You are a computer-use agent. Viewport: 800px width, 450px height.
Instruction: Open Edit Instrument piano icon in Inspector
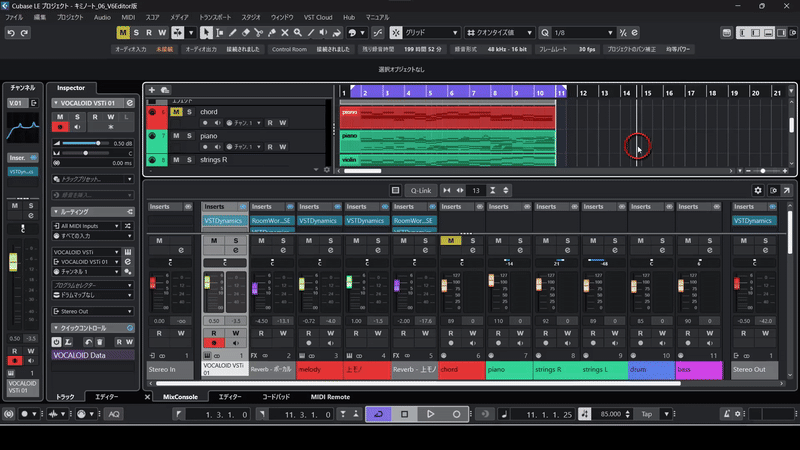128,252
